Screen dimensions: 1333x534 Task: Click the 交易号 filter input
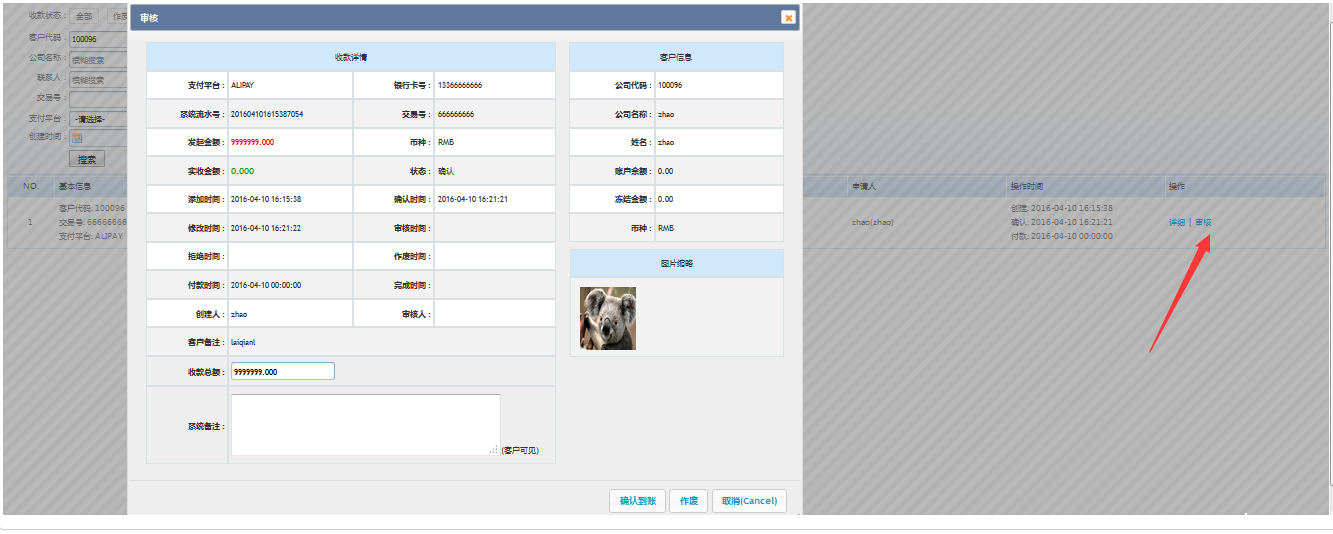98,99
